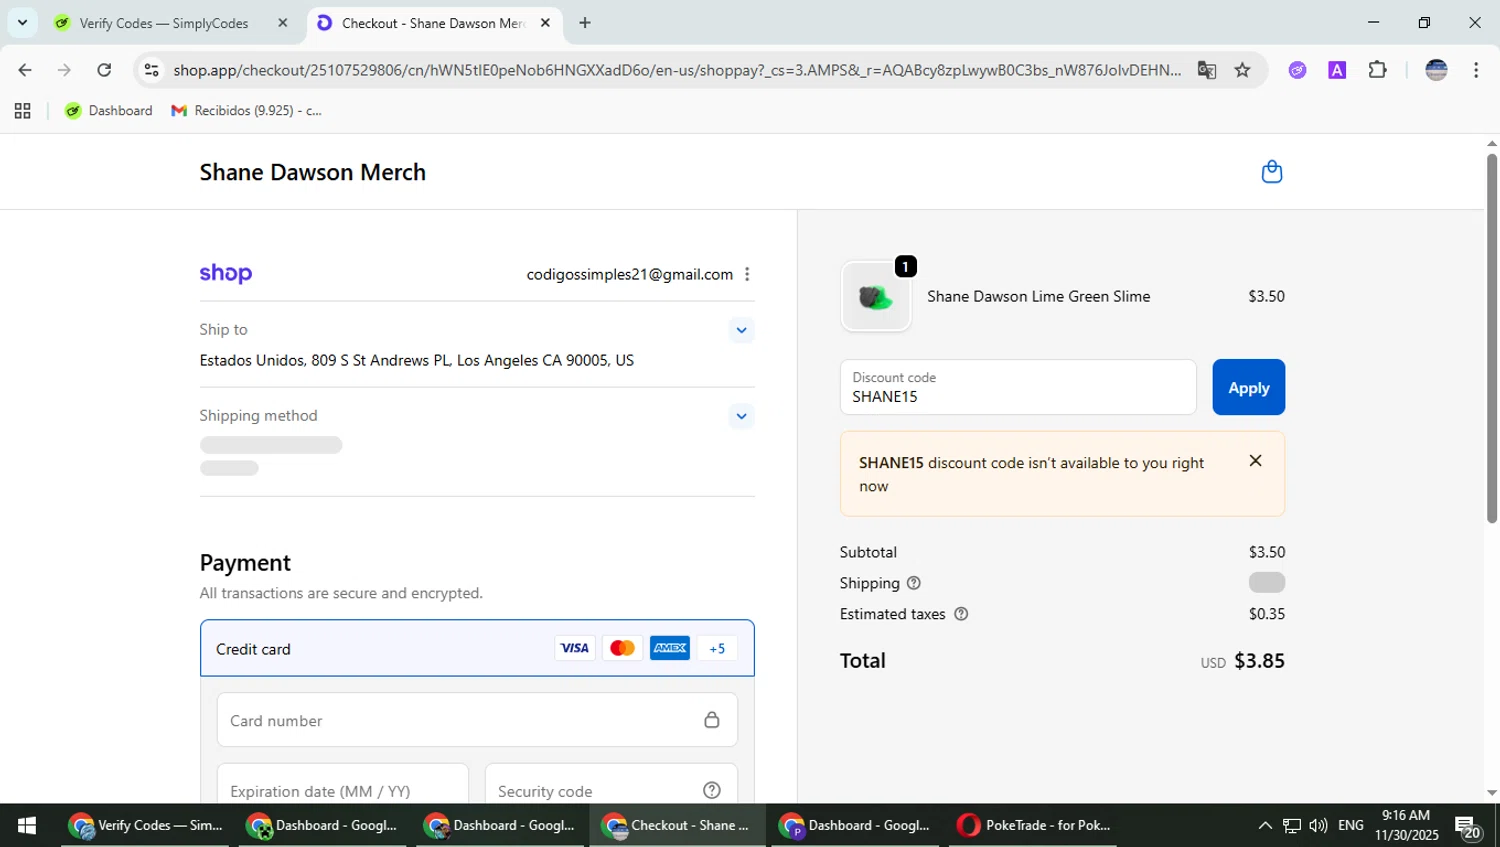Click the Shop Pay logo
1500x847 pixels.
coord(226,273)
